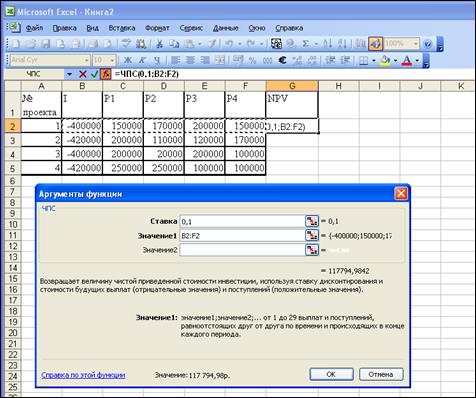The image size is (476, 398).
Task: Open the Файл menu
Action: [34, 28]
